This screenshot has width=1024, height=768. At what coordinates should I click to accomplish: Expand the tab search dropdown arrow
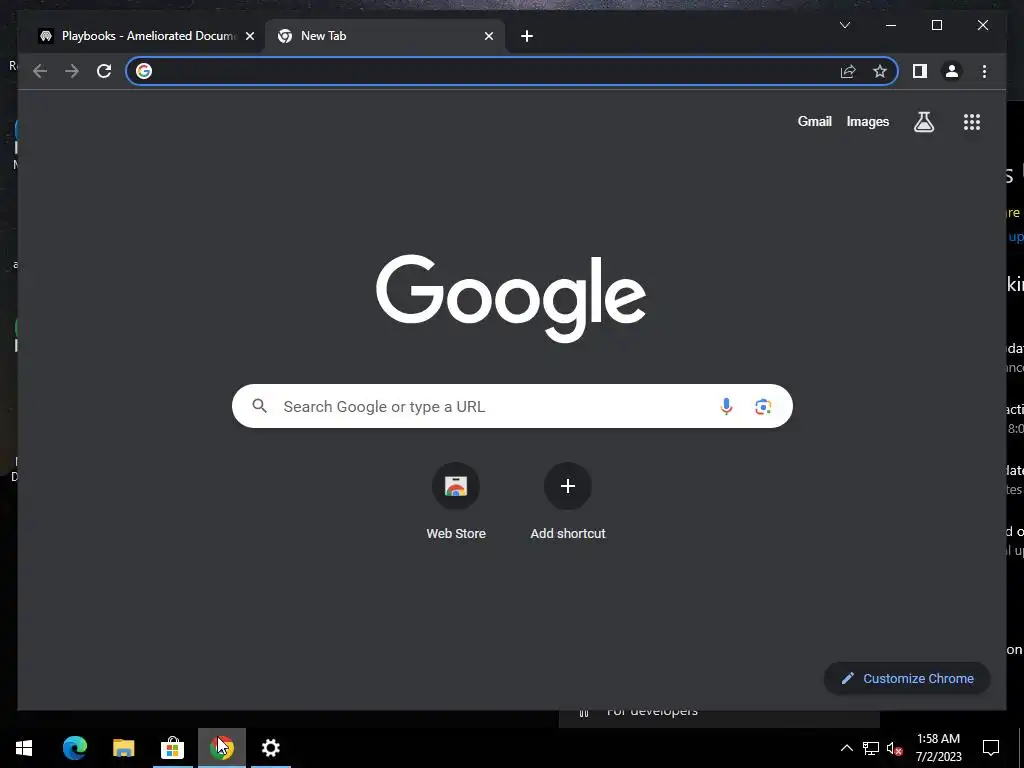point(844,25)
